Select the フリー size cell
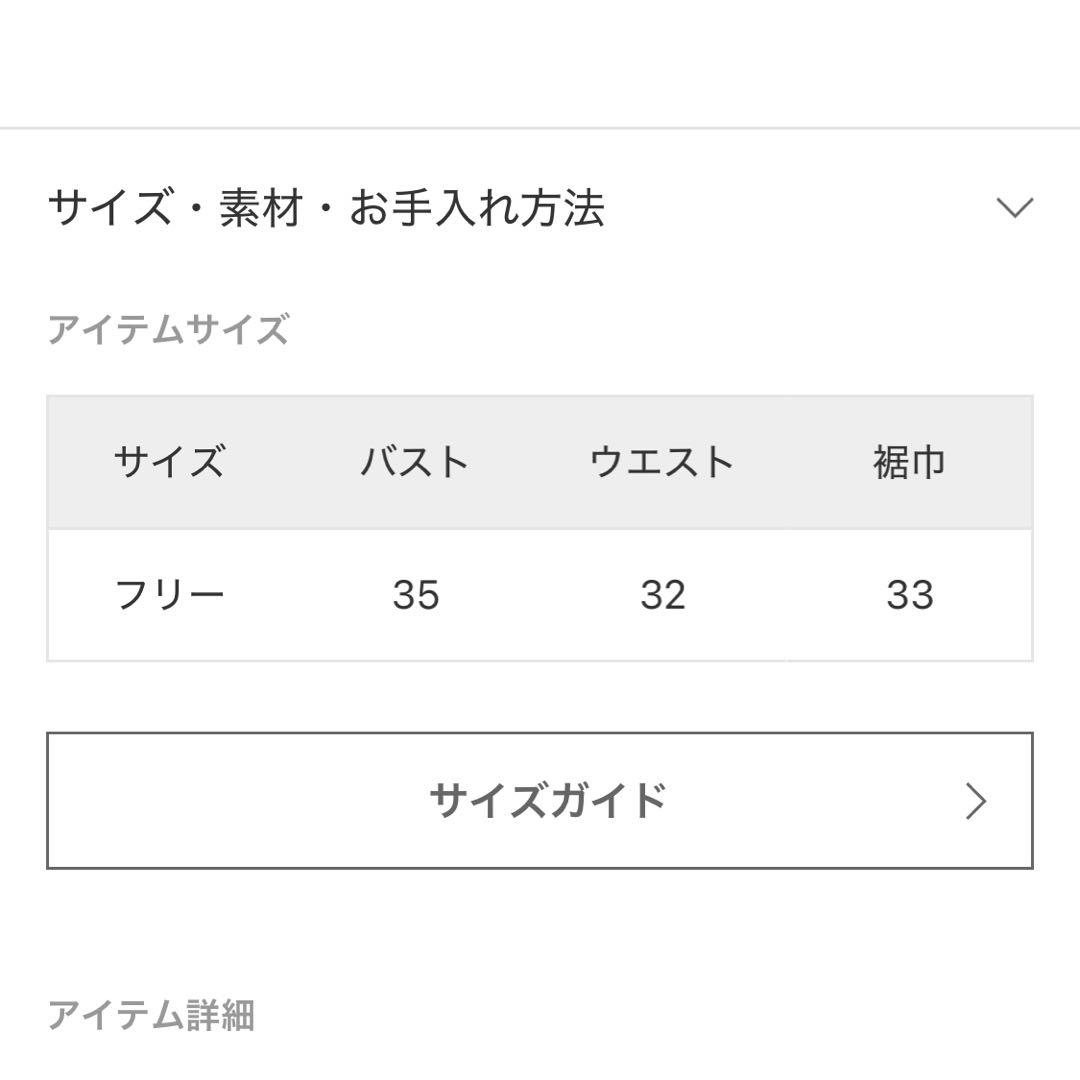The image size is (1080, 1080). [x=169, y=595]
